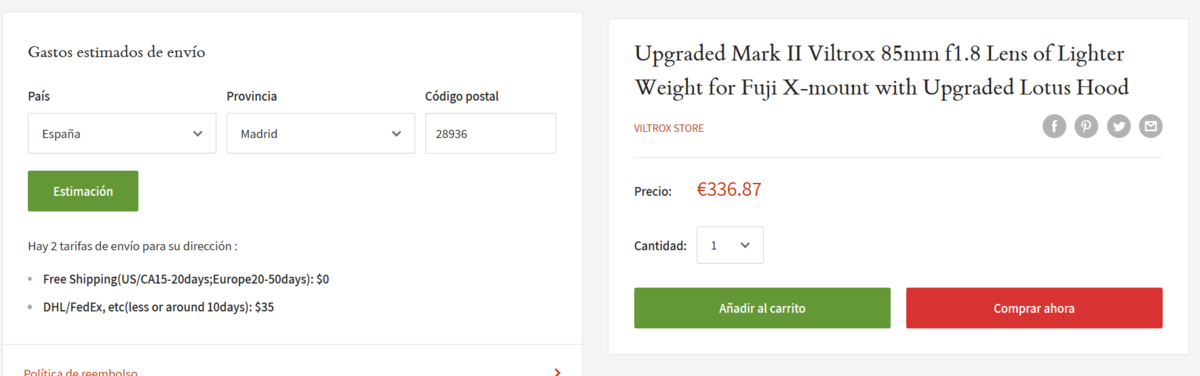Click the DHL/FedEx shipping rate entry
The height and width of the screenshot is (376, 1200).
pos(158,307)
